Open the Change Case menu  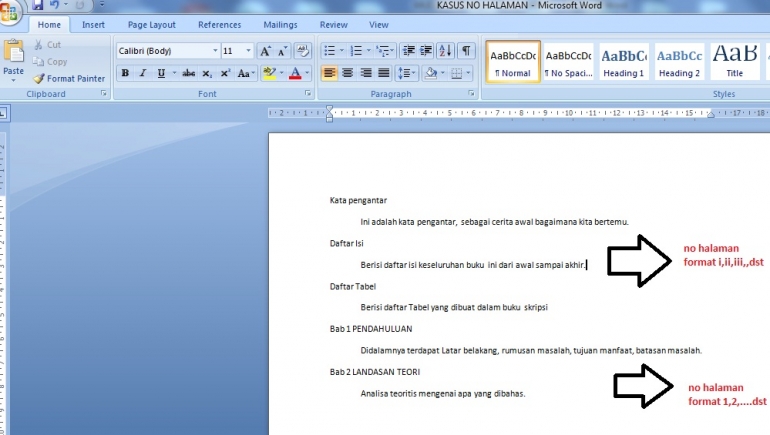pyautogui.click(x=246, y=73)
